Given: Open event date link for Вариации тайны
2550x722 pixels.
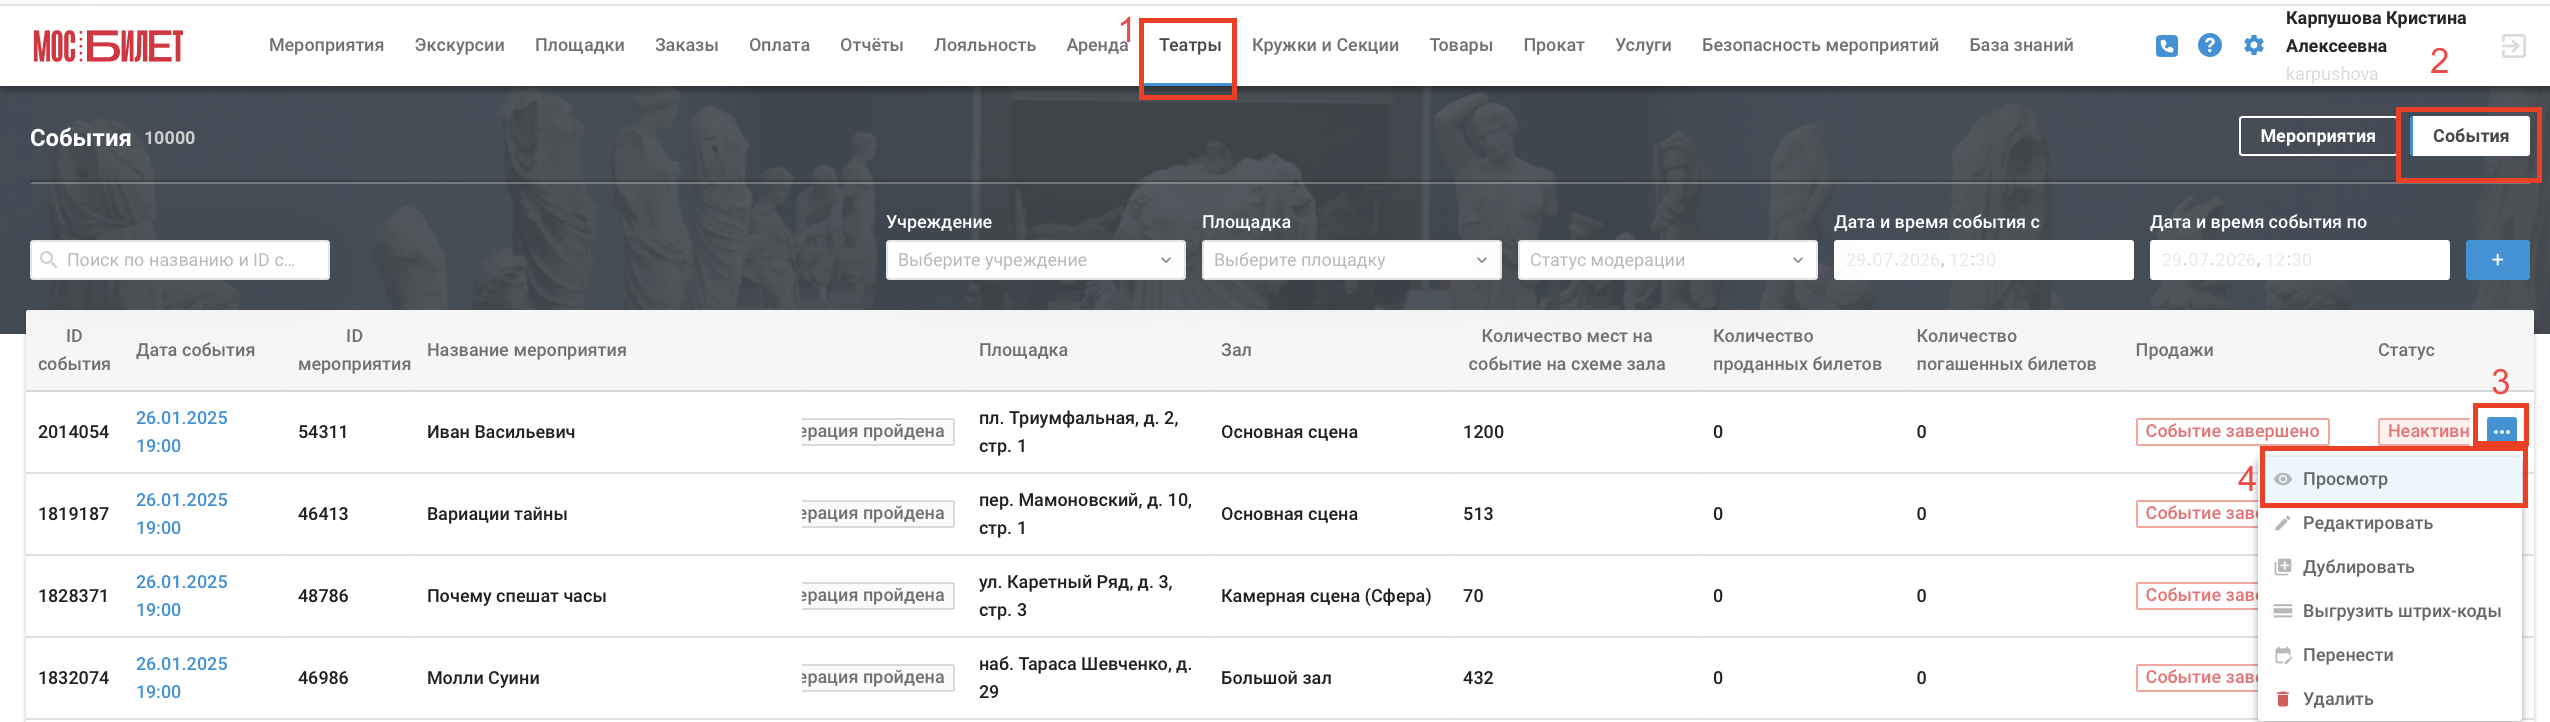Looking at the screenshot, I should click(181, 514).
